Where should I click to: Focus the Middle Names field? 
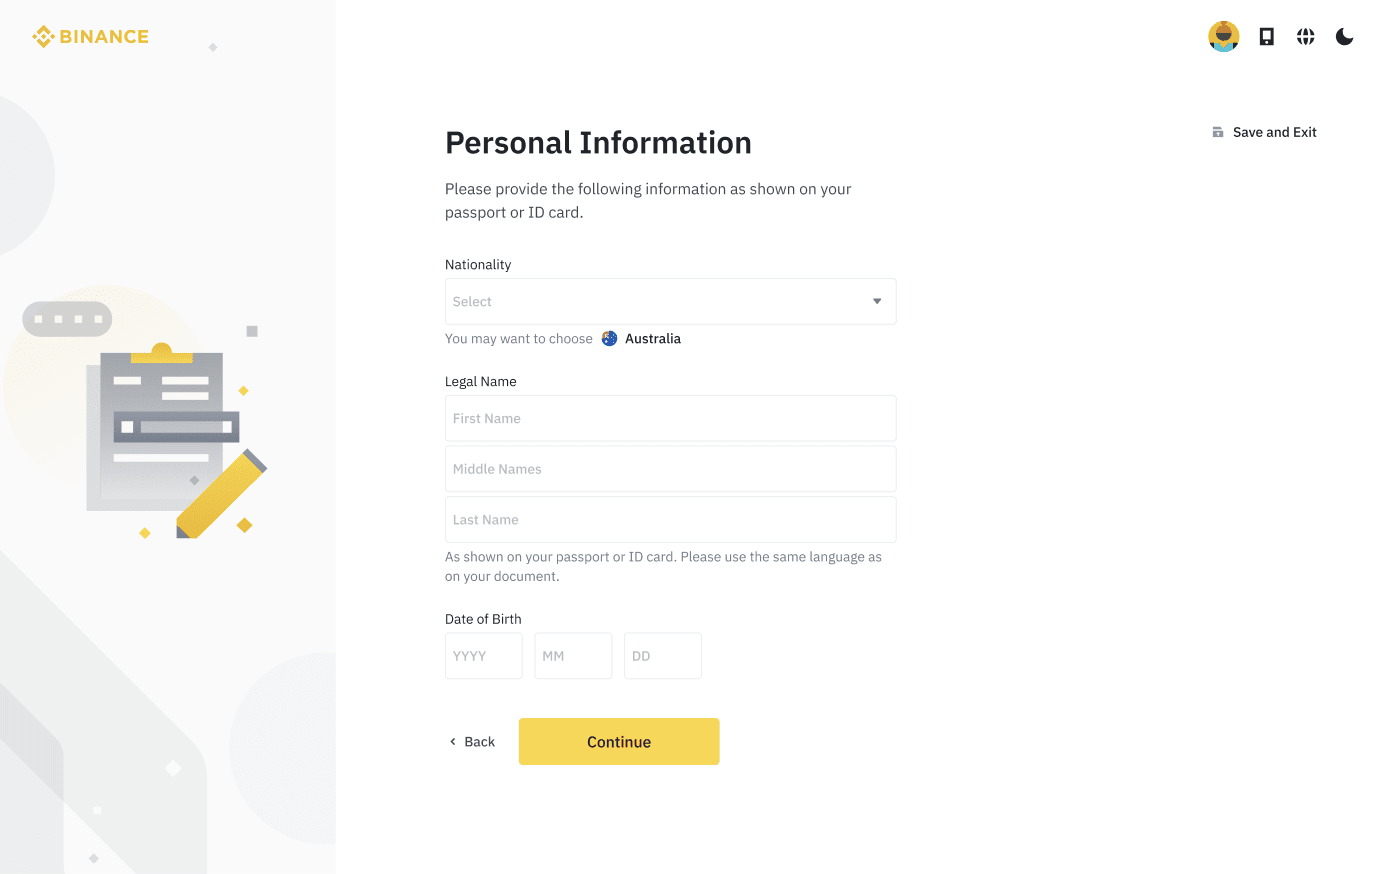click(x=670, y=469)
